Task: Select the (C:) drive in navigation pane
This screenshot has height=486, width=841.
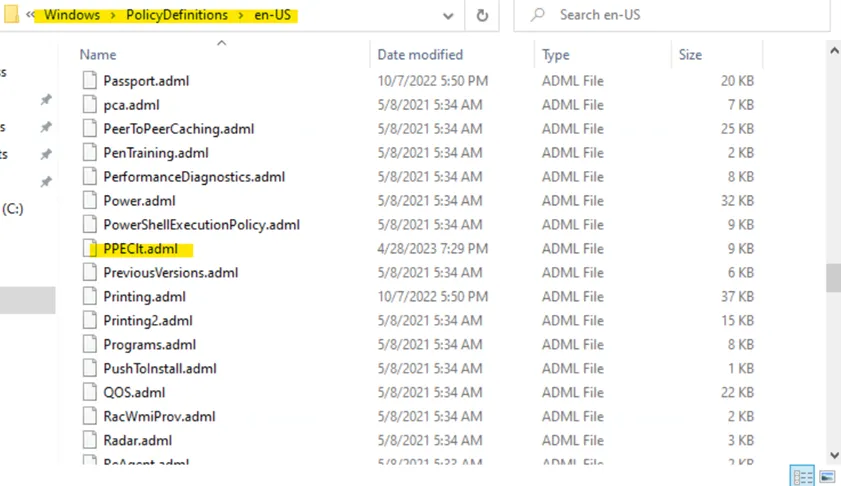Action: coord(13,209)
